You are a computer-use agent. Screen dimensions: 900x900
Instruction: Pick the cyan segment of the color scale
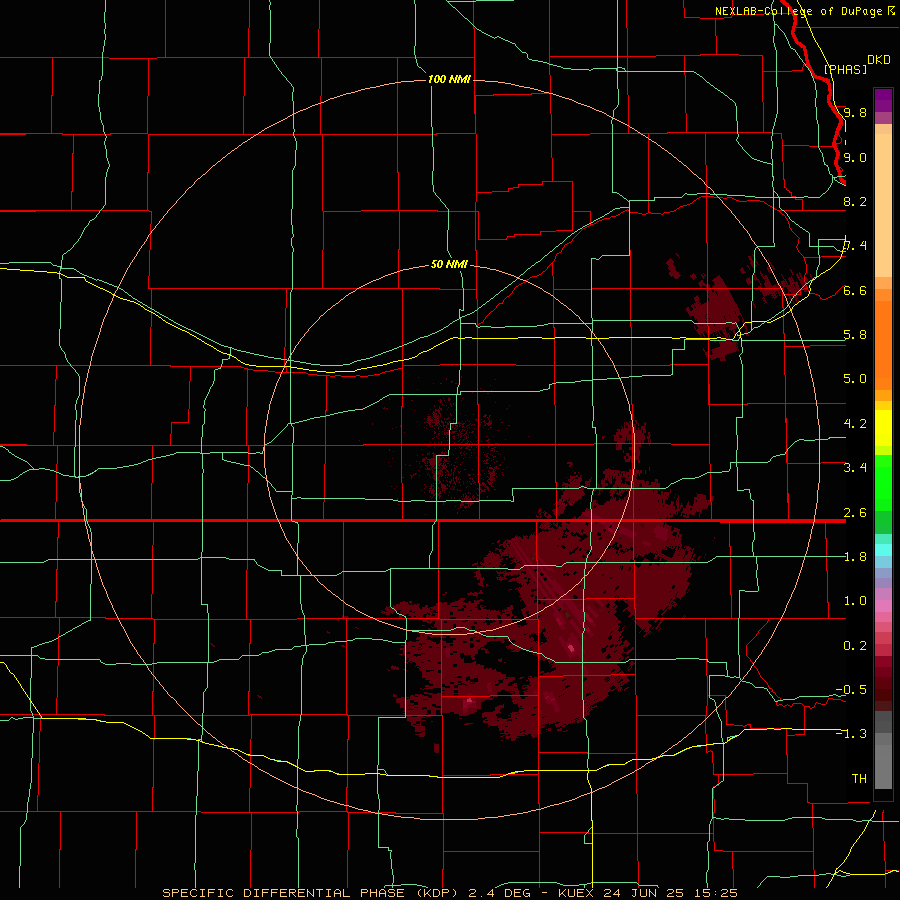883,550
